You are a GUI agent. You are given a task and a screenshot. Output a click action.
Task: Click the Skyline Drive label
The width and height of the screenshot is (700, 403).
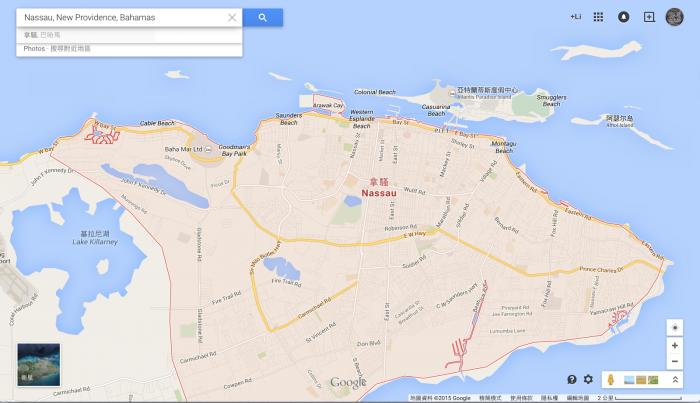point(177,162)
